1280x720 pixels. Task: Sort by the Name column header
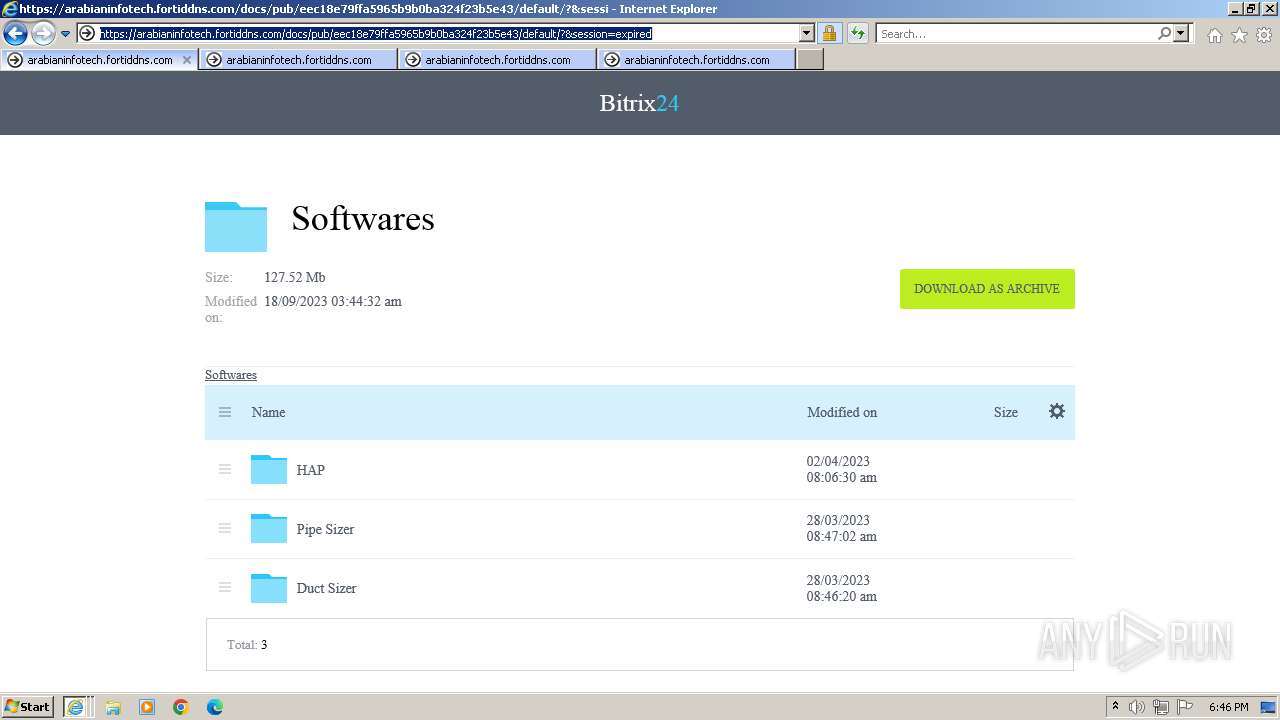coord(268,412)
